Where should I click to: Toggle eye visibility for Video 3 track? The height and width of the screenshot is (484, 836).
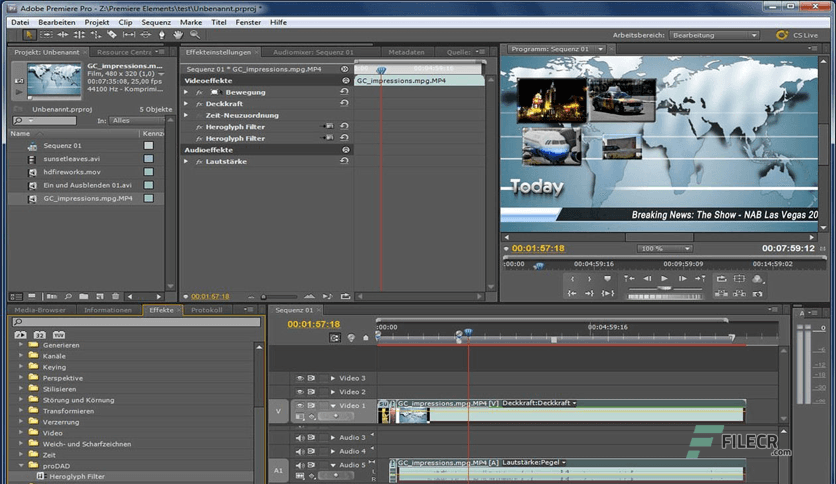click(x=299, y=378)
